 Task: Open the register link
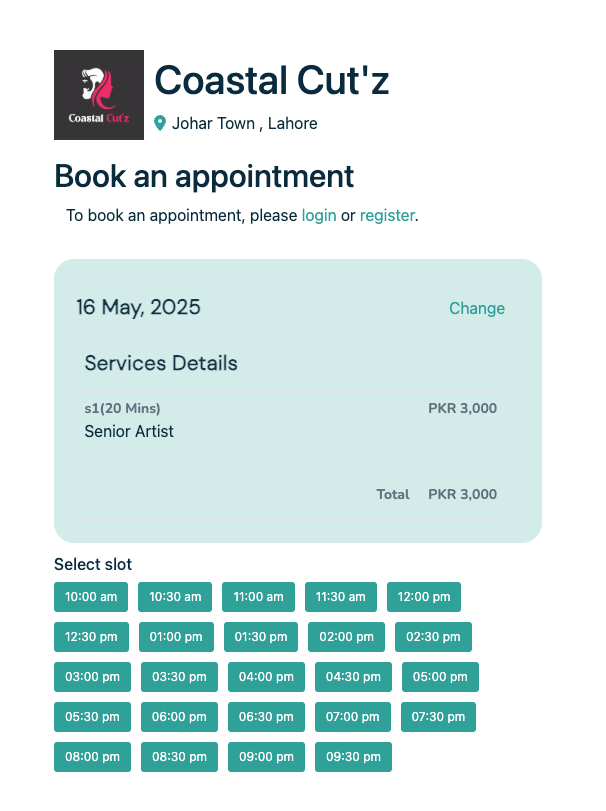coord(387,215)
